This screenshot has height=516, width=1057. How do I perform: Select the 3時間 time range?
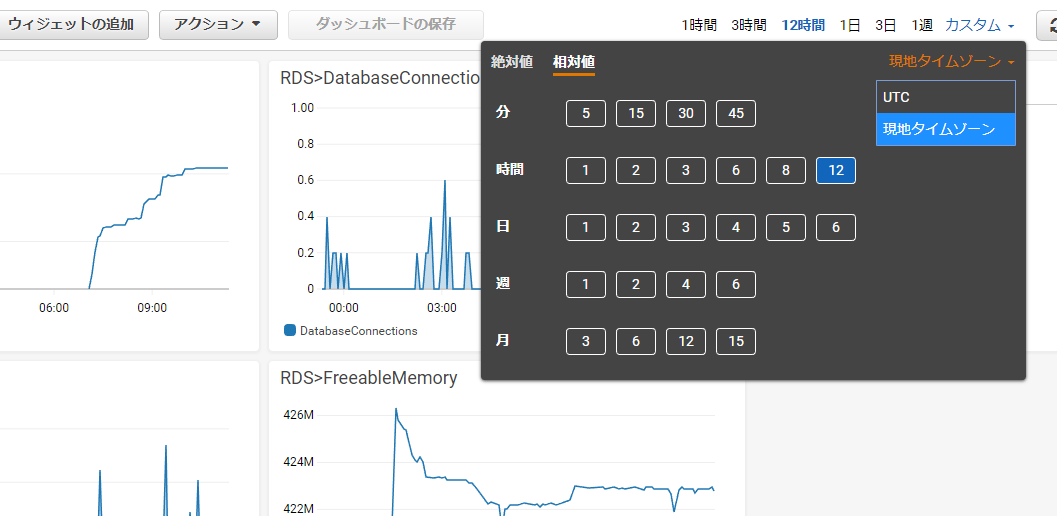[748, 26]
